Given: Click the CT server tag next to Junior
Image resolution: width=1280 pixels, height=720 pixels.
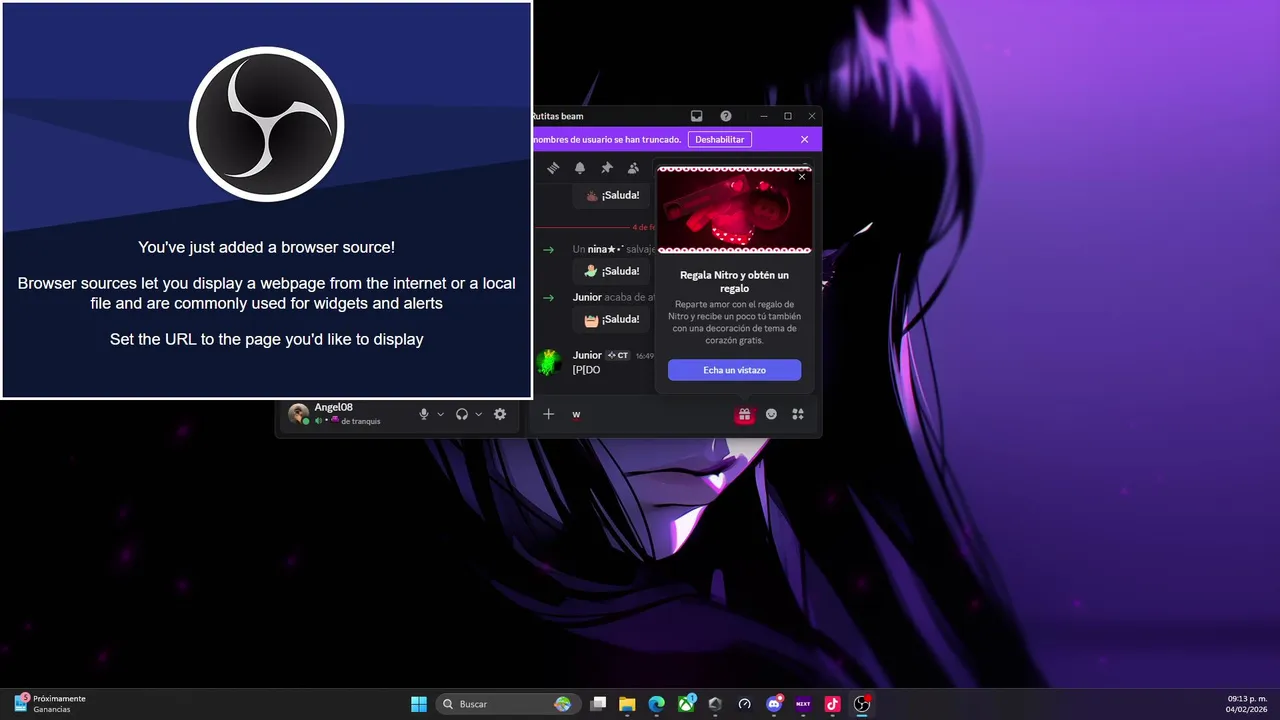Looking at the screenshot, I should click(x=618, y=355).
